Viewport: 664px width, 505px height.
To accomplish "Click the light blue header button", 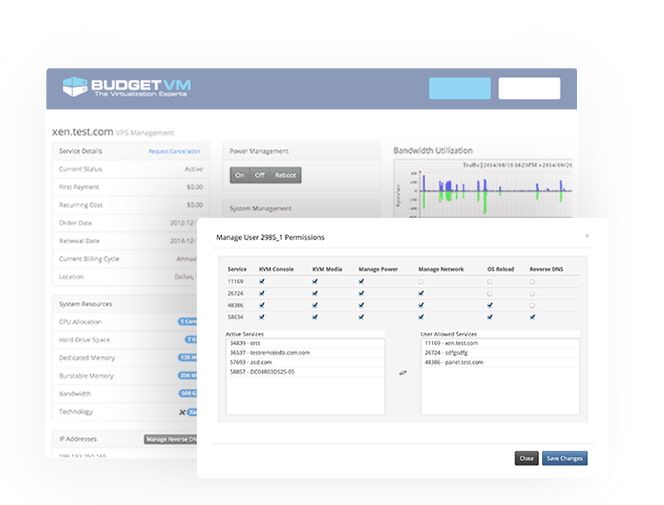I will [x=459, y=88].
